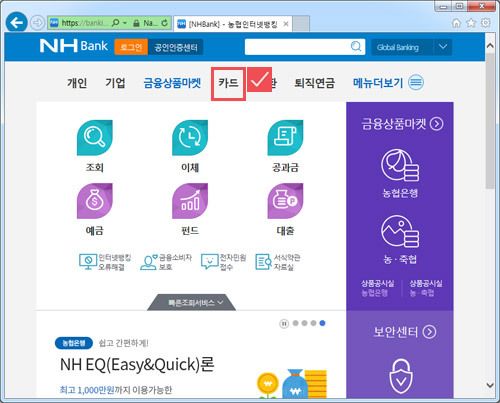This screenshot has width=500, height=403.
Task: Open the 보안센터 heading link
Action: point(404,332)
